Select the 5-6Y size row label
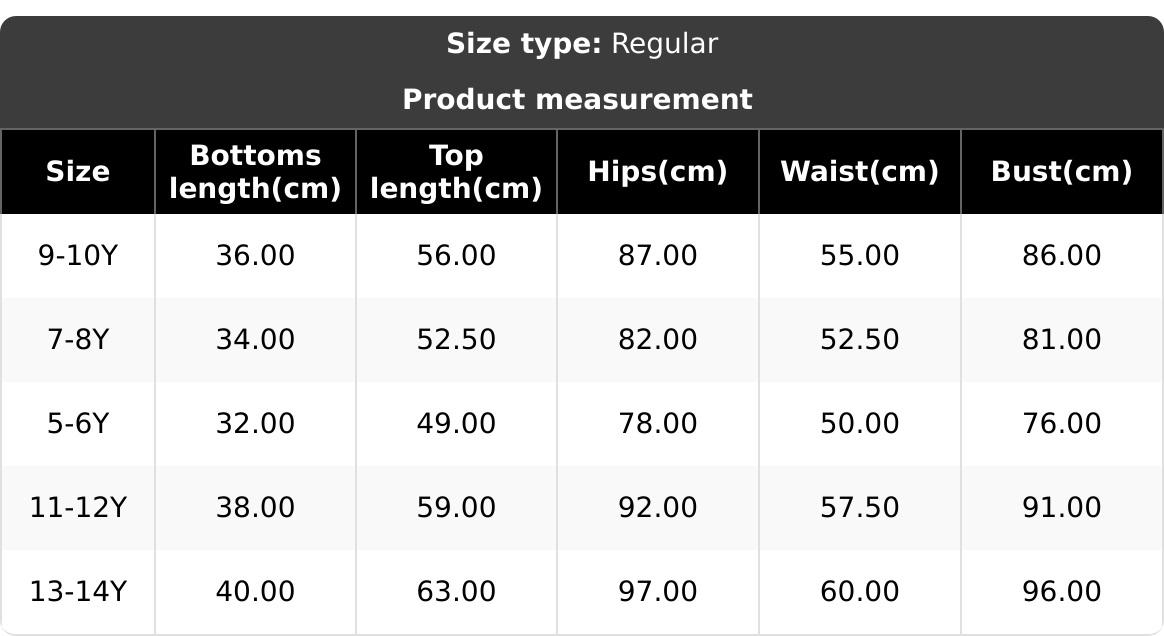The width and height of the screenshot is (1164, 636). 78,424
